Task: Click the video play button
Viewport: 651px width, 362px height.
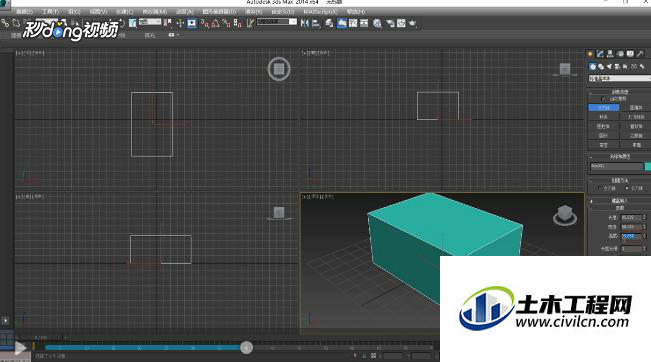Action: 20,348
